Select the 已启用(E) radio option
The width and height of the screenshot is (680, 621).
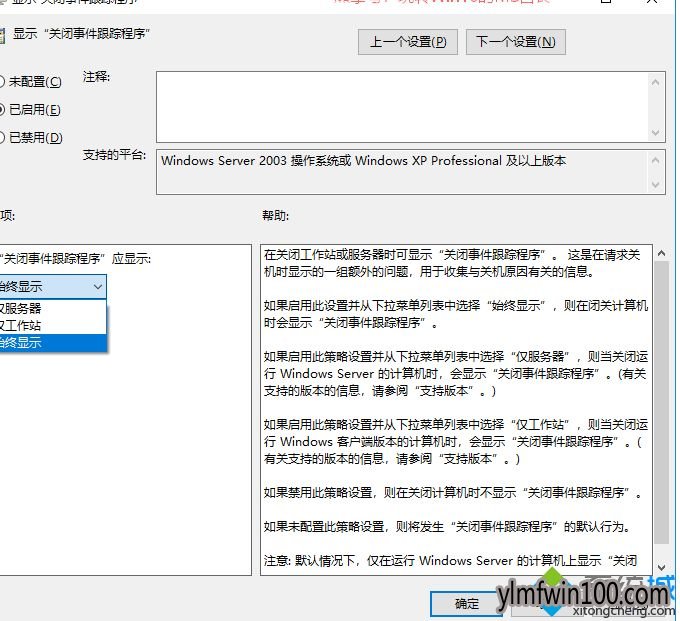[1, 110]
